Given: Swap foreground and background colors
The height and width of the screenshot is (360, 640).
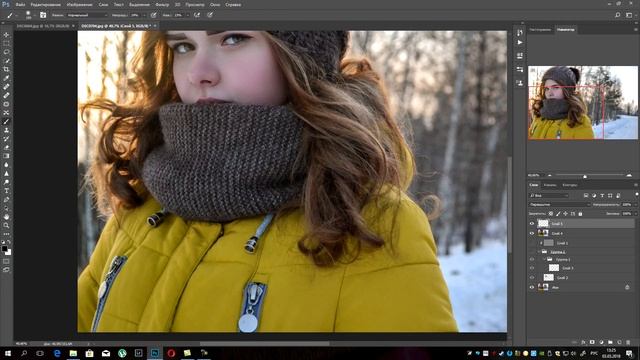Looking at the screenshot, I should (x=9, y=242).
